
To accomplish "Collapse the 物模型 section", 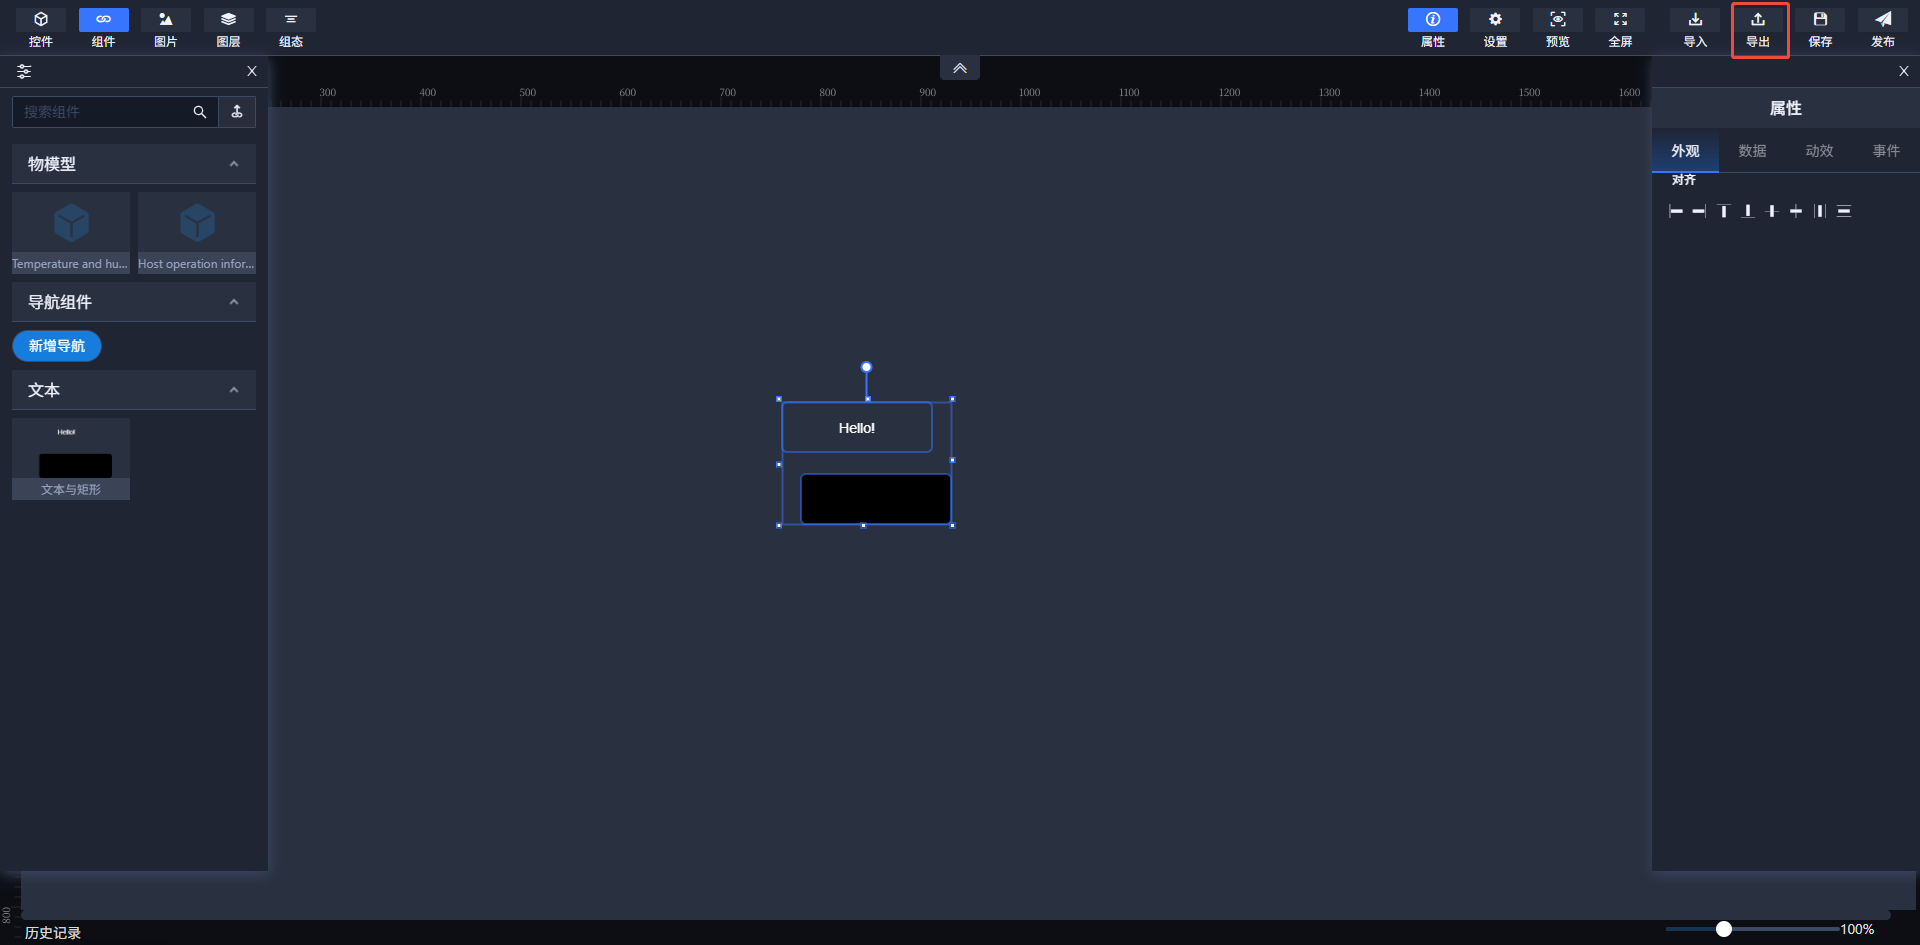I will click(x=234, y=164).
